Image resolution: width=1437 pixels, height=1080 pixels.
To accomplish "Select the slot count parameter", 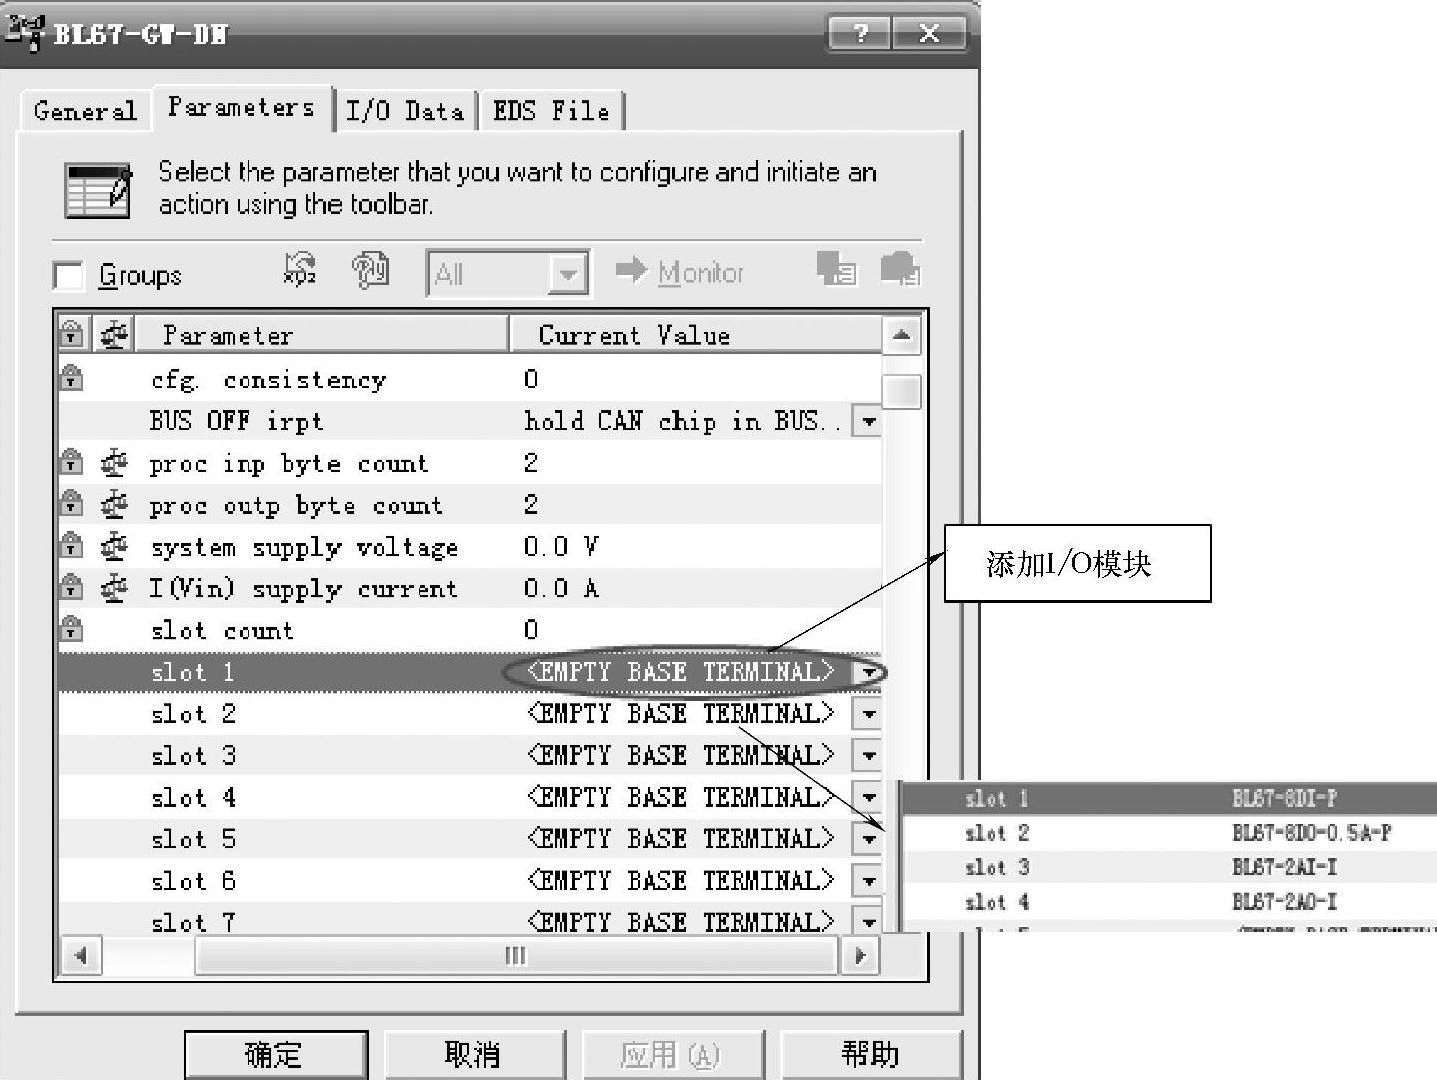I will click(x=469, y=630).
